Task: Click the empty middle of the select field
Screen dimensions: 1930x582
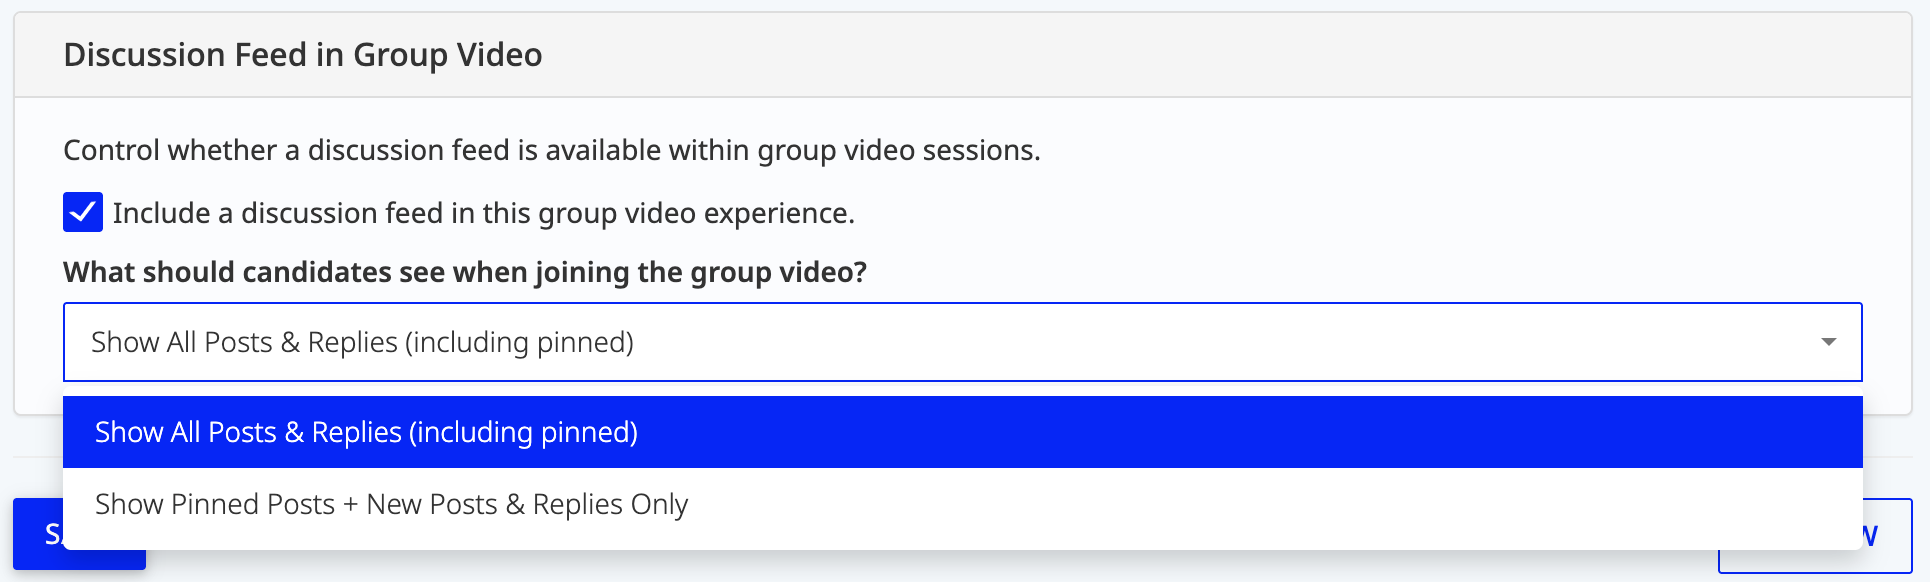Action: click(x=1200, y=342)
